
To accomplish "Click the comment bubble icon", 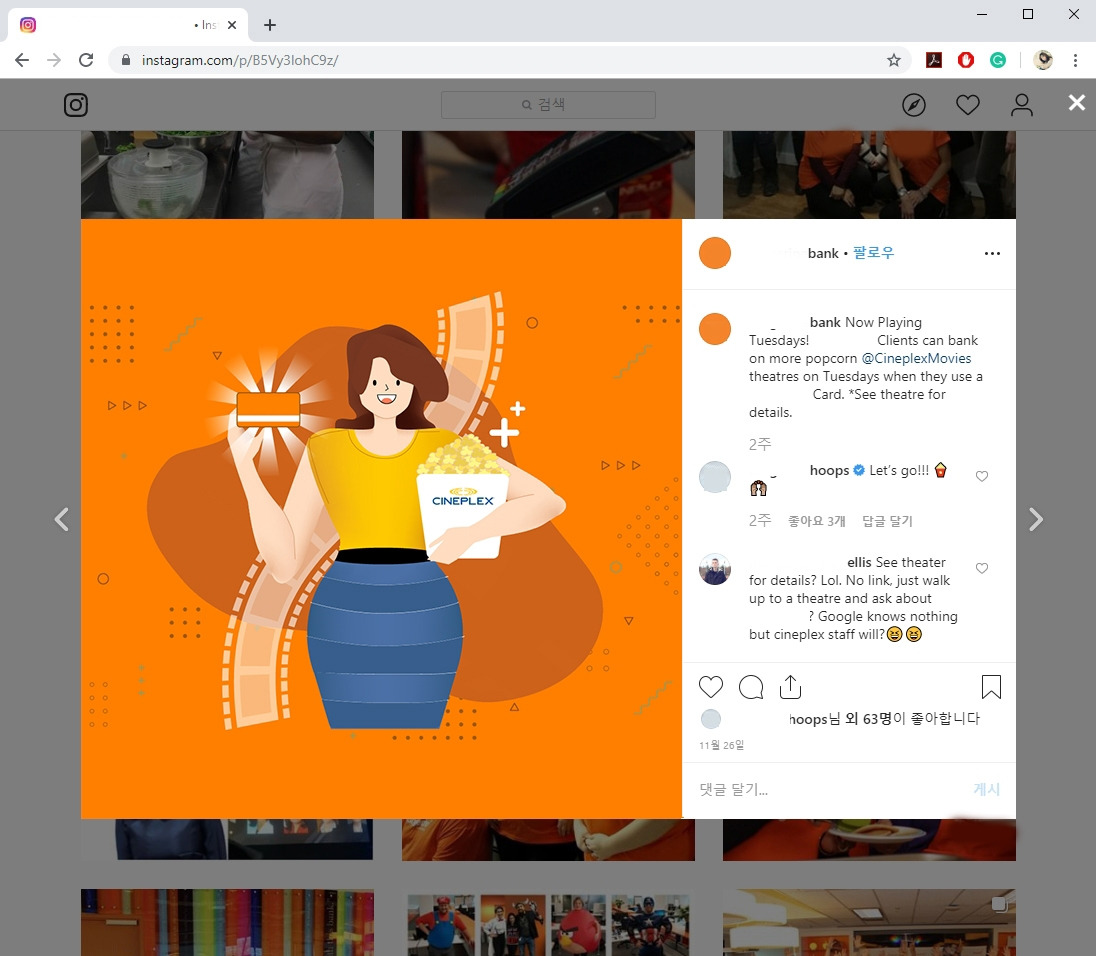I will point(751,687).
